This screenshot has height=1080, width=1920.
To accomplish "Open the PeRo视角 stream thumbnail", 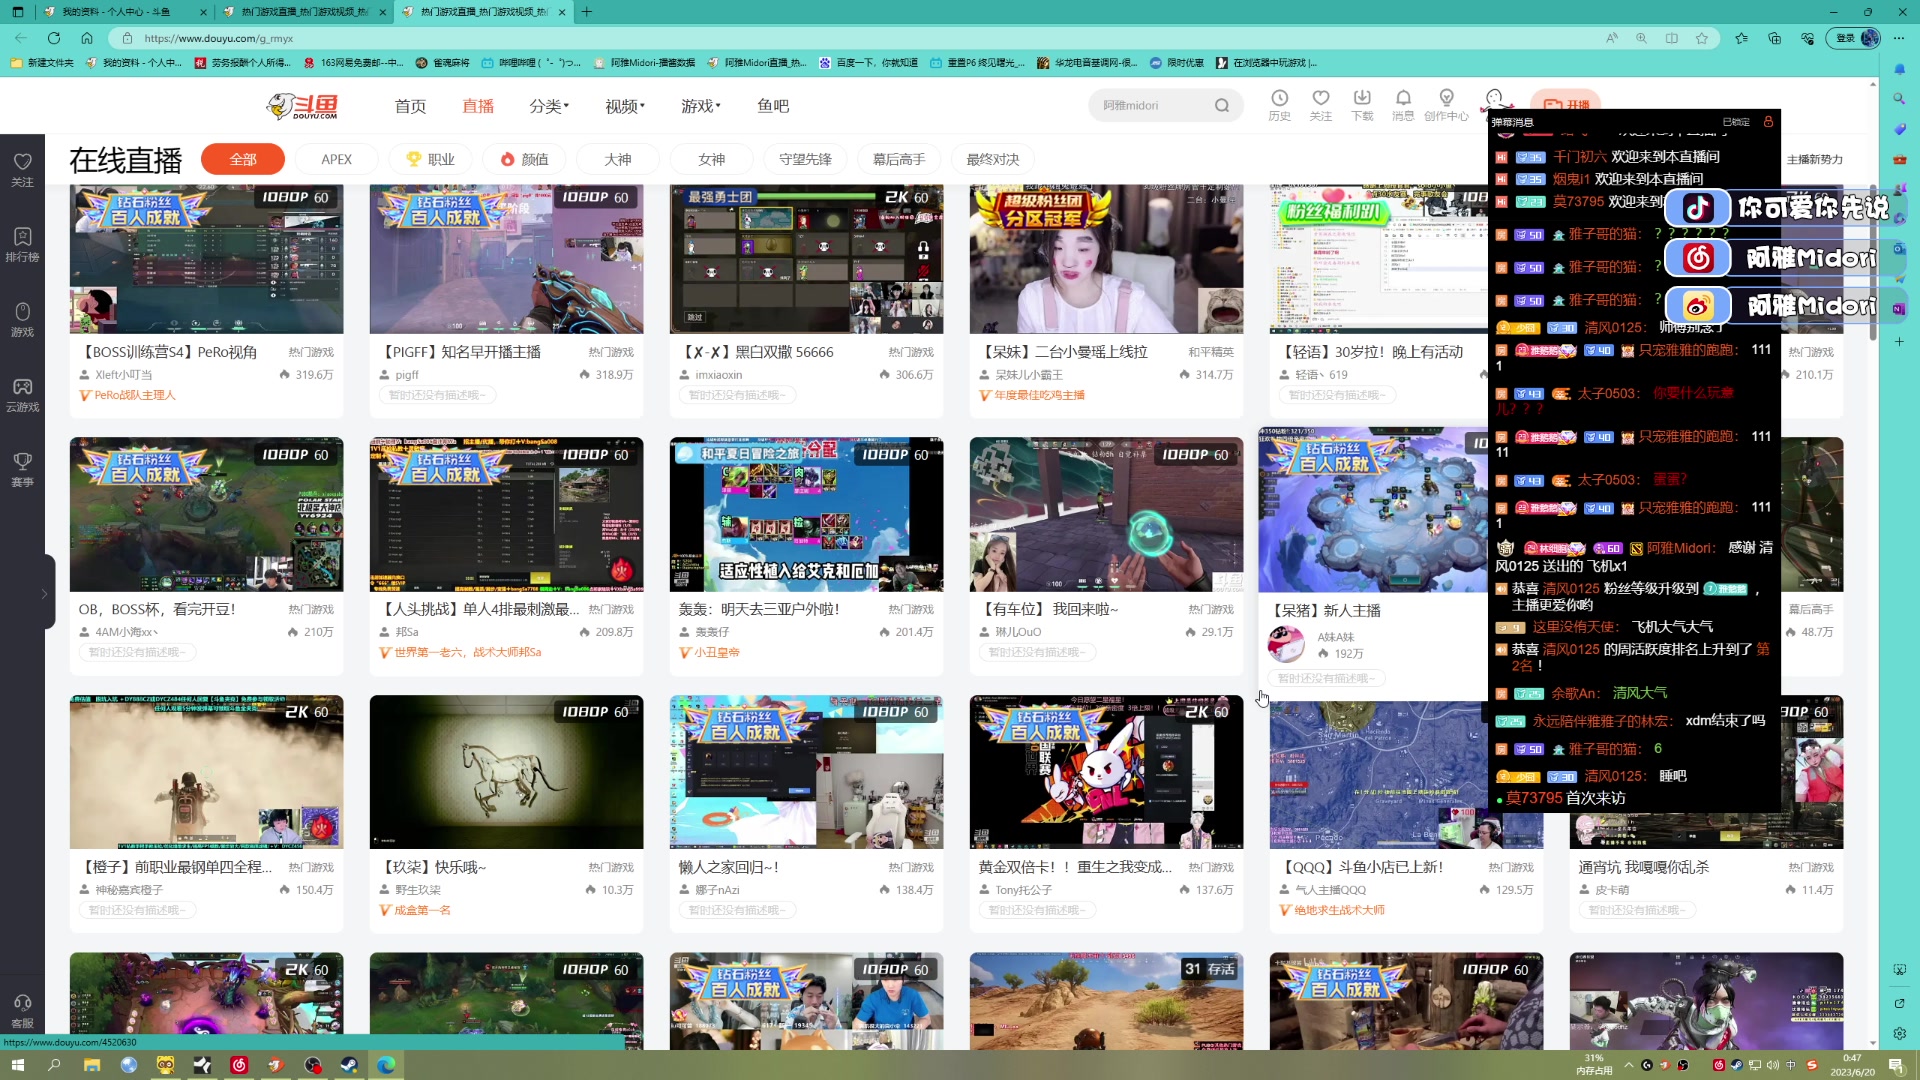I will pyautogui.click(x=206, y=258).
